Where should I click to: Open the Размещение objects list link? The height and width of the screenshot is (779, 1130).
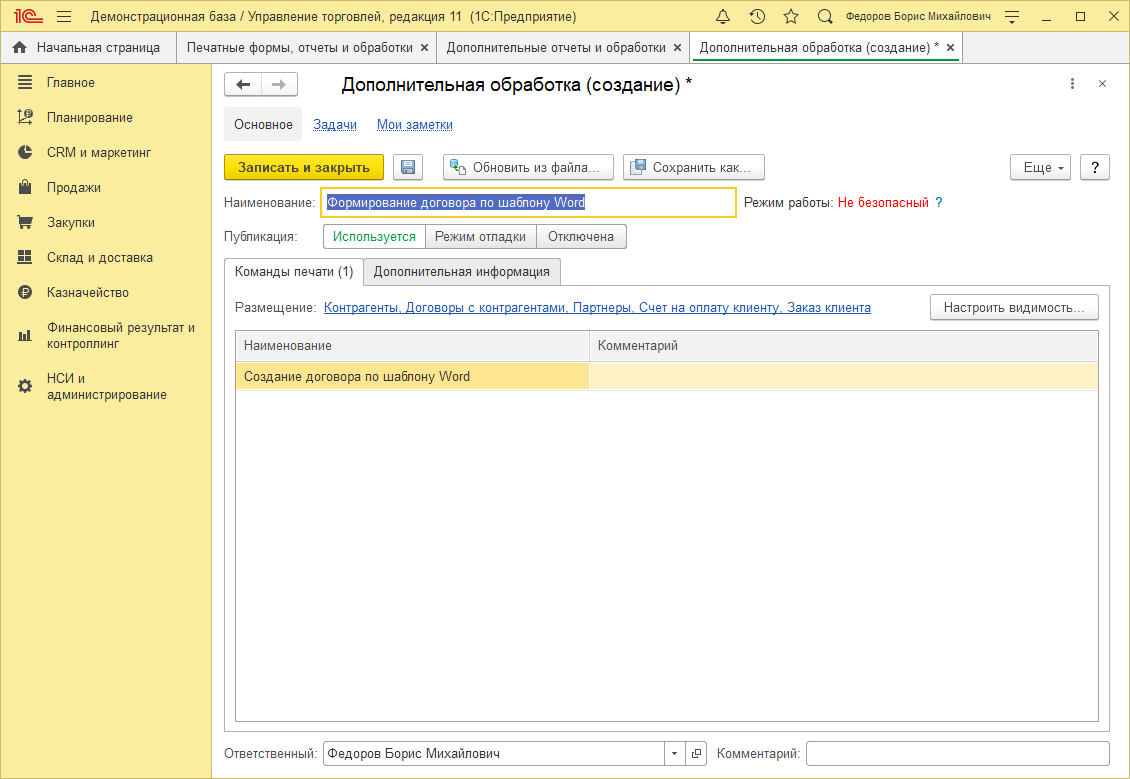coord(597,308)
